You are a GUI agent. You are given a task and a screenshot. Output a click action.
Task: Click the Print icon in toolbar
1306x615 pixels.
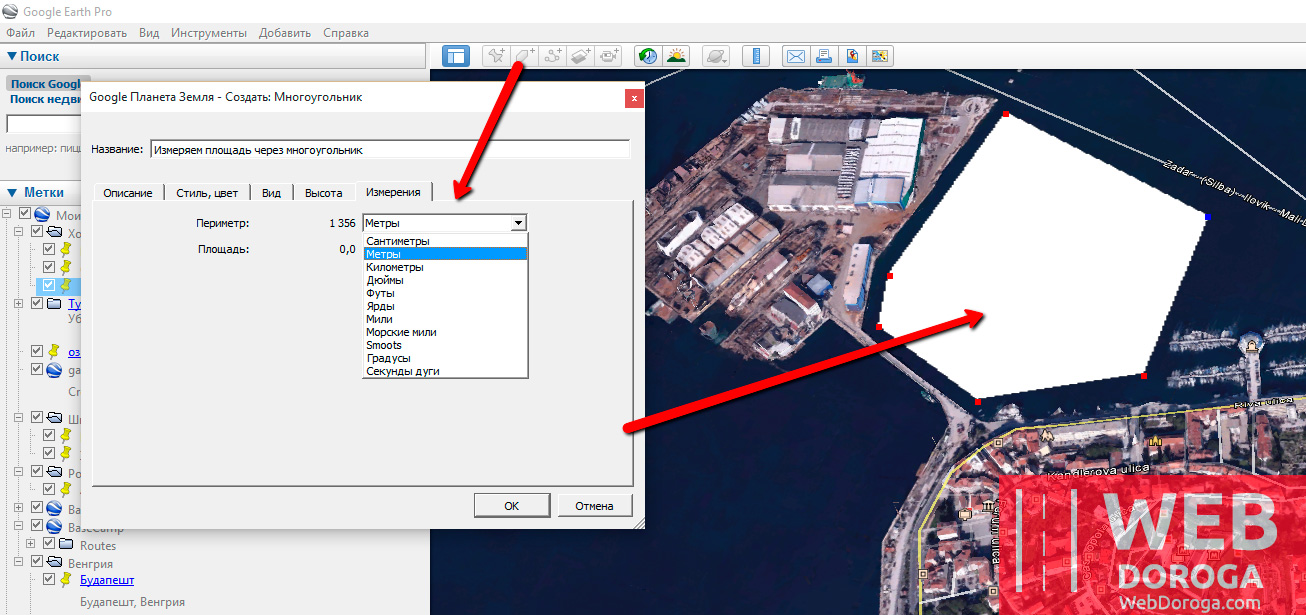(824, 57)
